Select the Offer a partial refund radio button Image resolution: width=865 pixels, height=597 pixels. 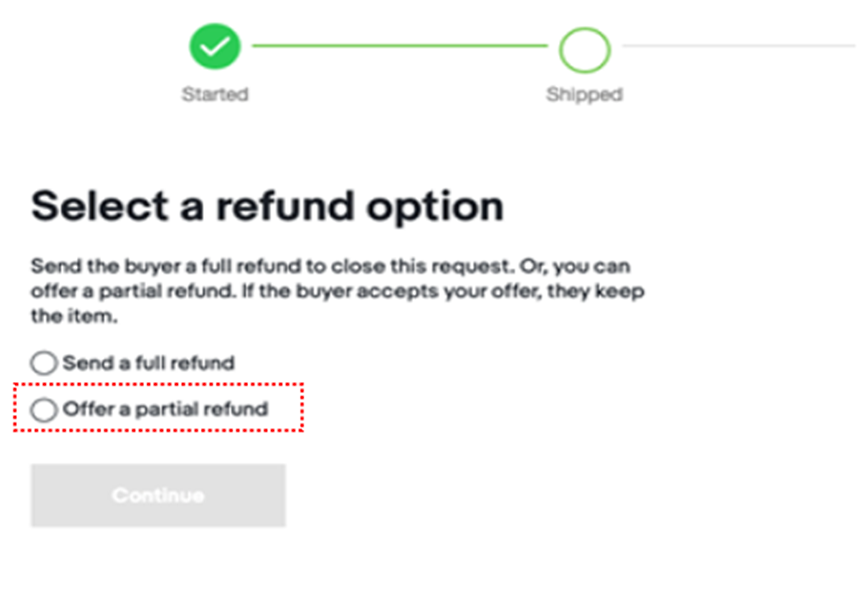(x=44, y=409)
